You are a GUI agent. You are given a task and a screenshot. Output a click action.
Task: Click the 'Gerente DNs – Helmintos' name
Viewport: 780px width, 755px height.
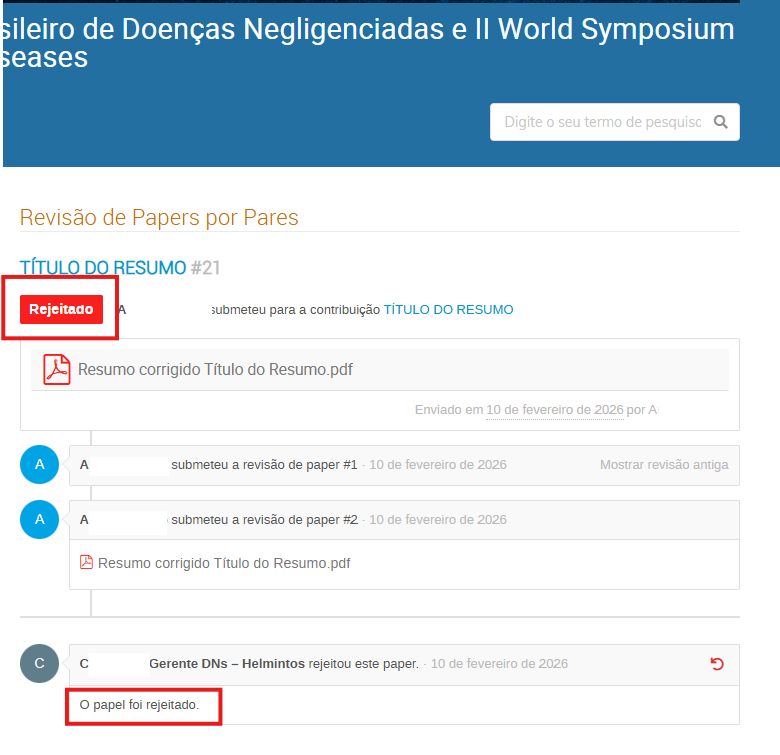pos(226,664)
